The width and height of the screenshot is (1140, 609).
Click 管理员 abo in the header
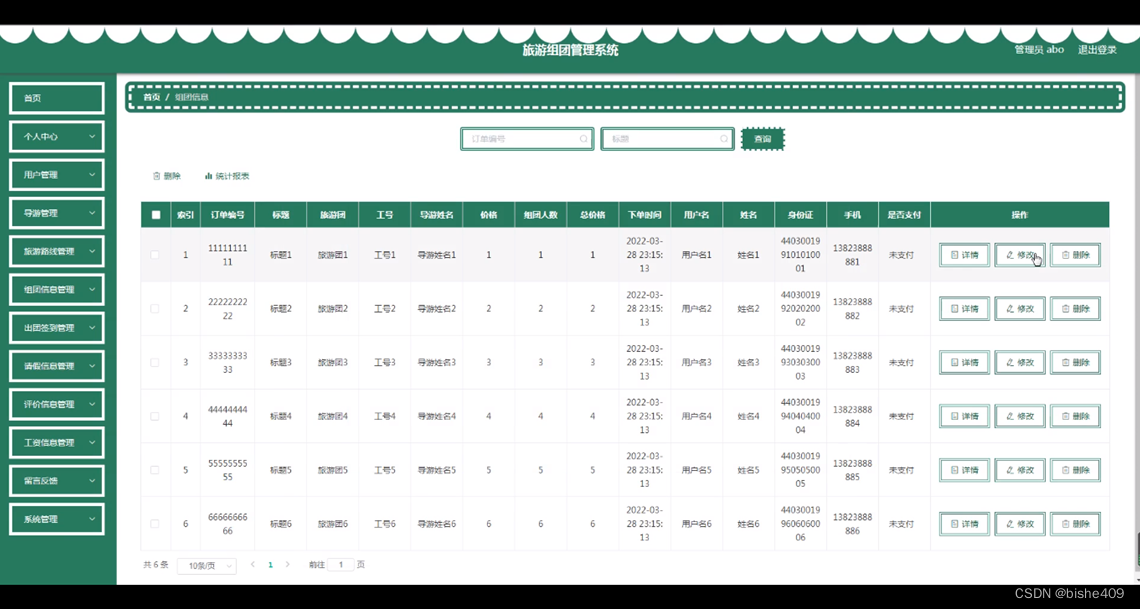pyautogui.click(x=1039, y=49)
